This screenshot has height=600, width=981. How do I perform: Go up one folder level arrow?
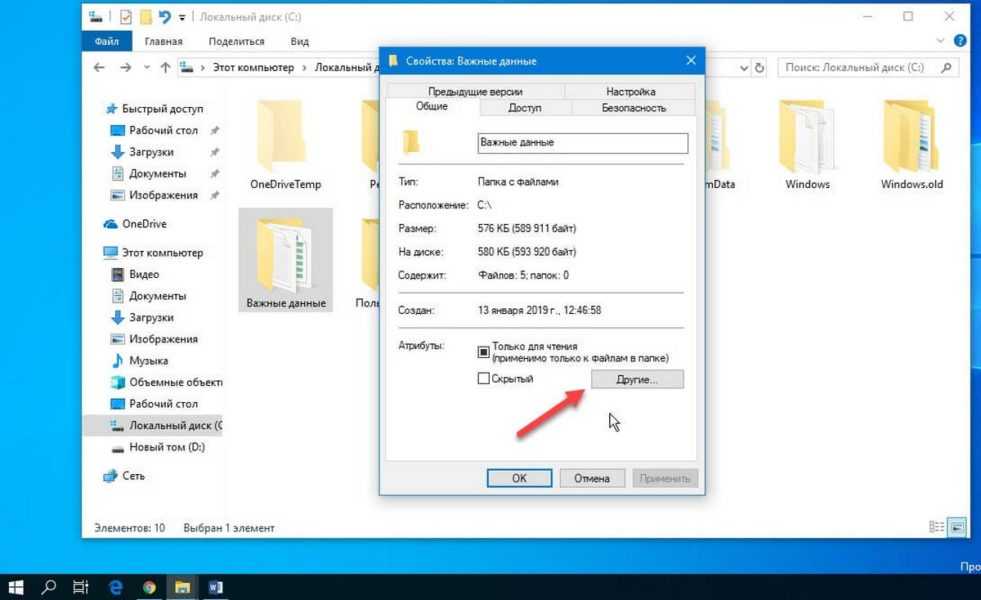pos(161,68)
